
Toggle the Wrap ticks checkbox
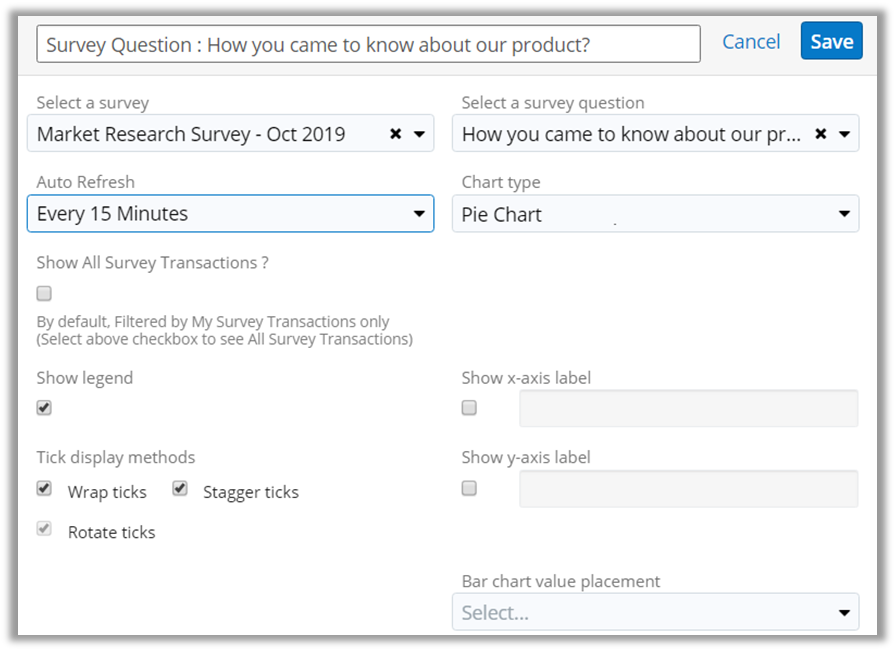click(44, 489)
